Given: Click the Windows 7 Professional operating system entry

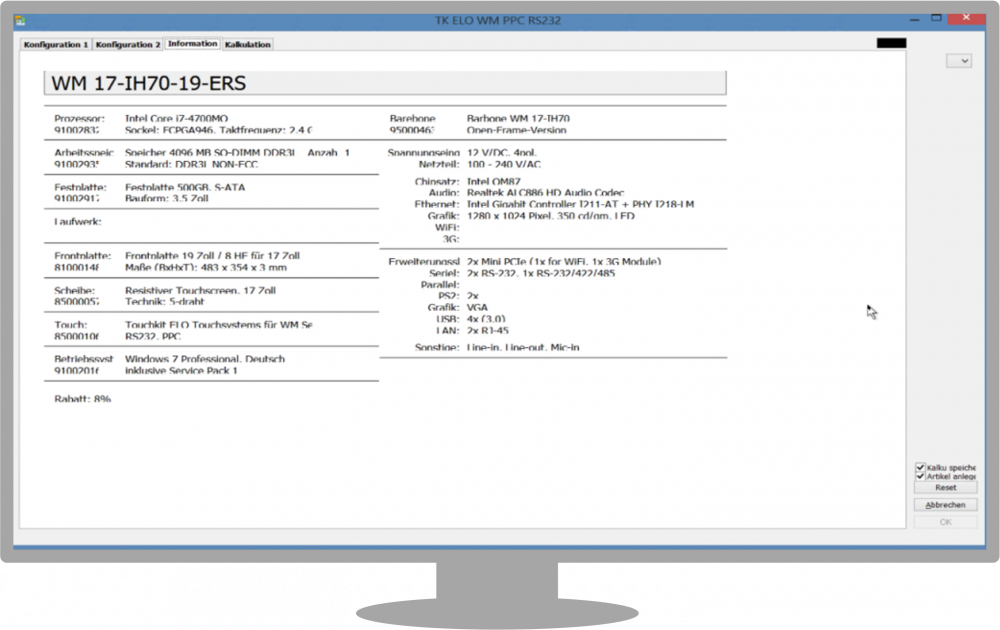Looking at the screenshot, I should click(204, 359).
